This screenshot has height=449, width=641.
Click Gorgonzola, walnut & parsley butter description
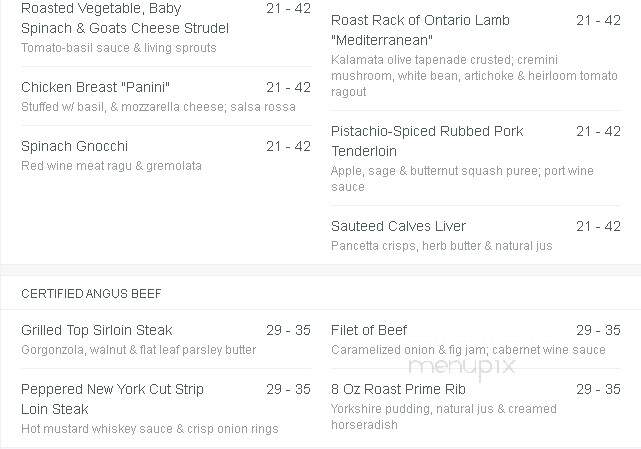139,350
